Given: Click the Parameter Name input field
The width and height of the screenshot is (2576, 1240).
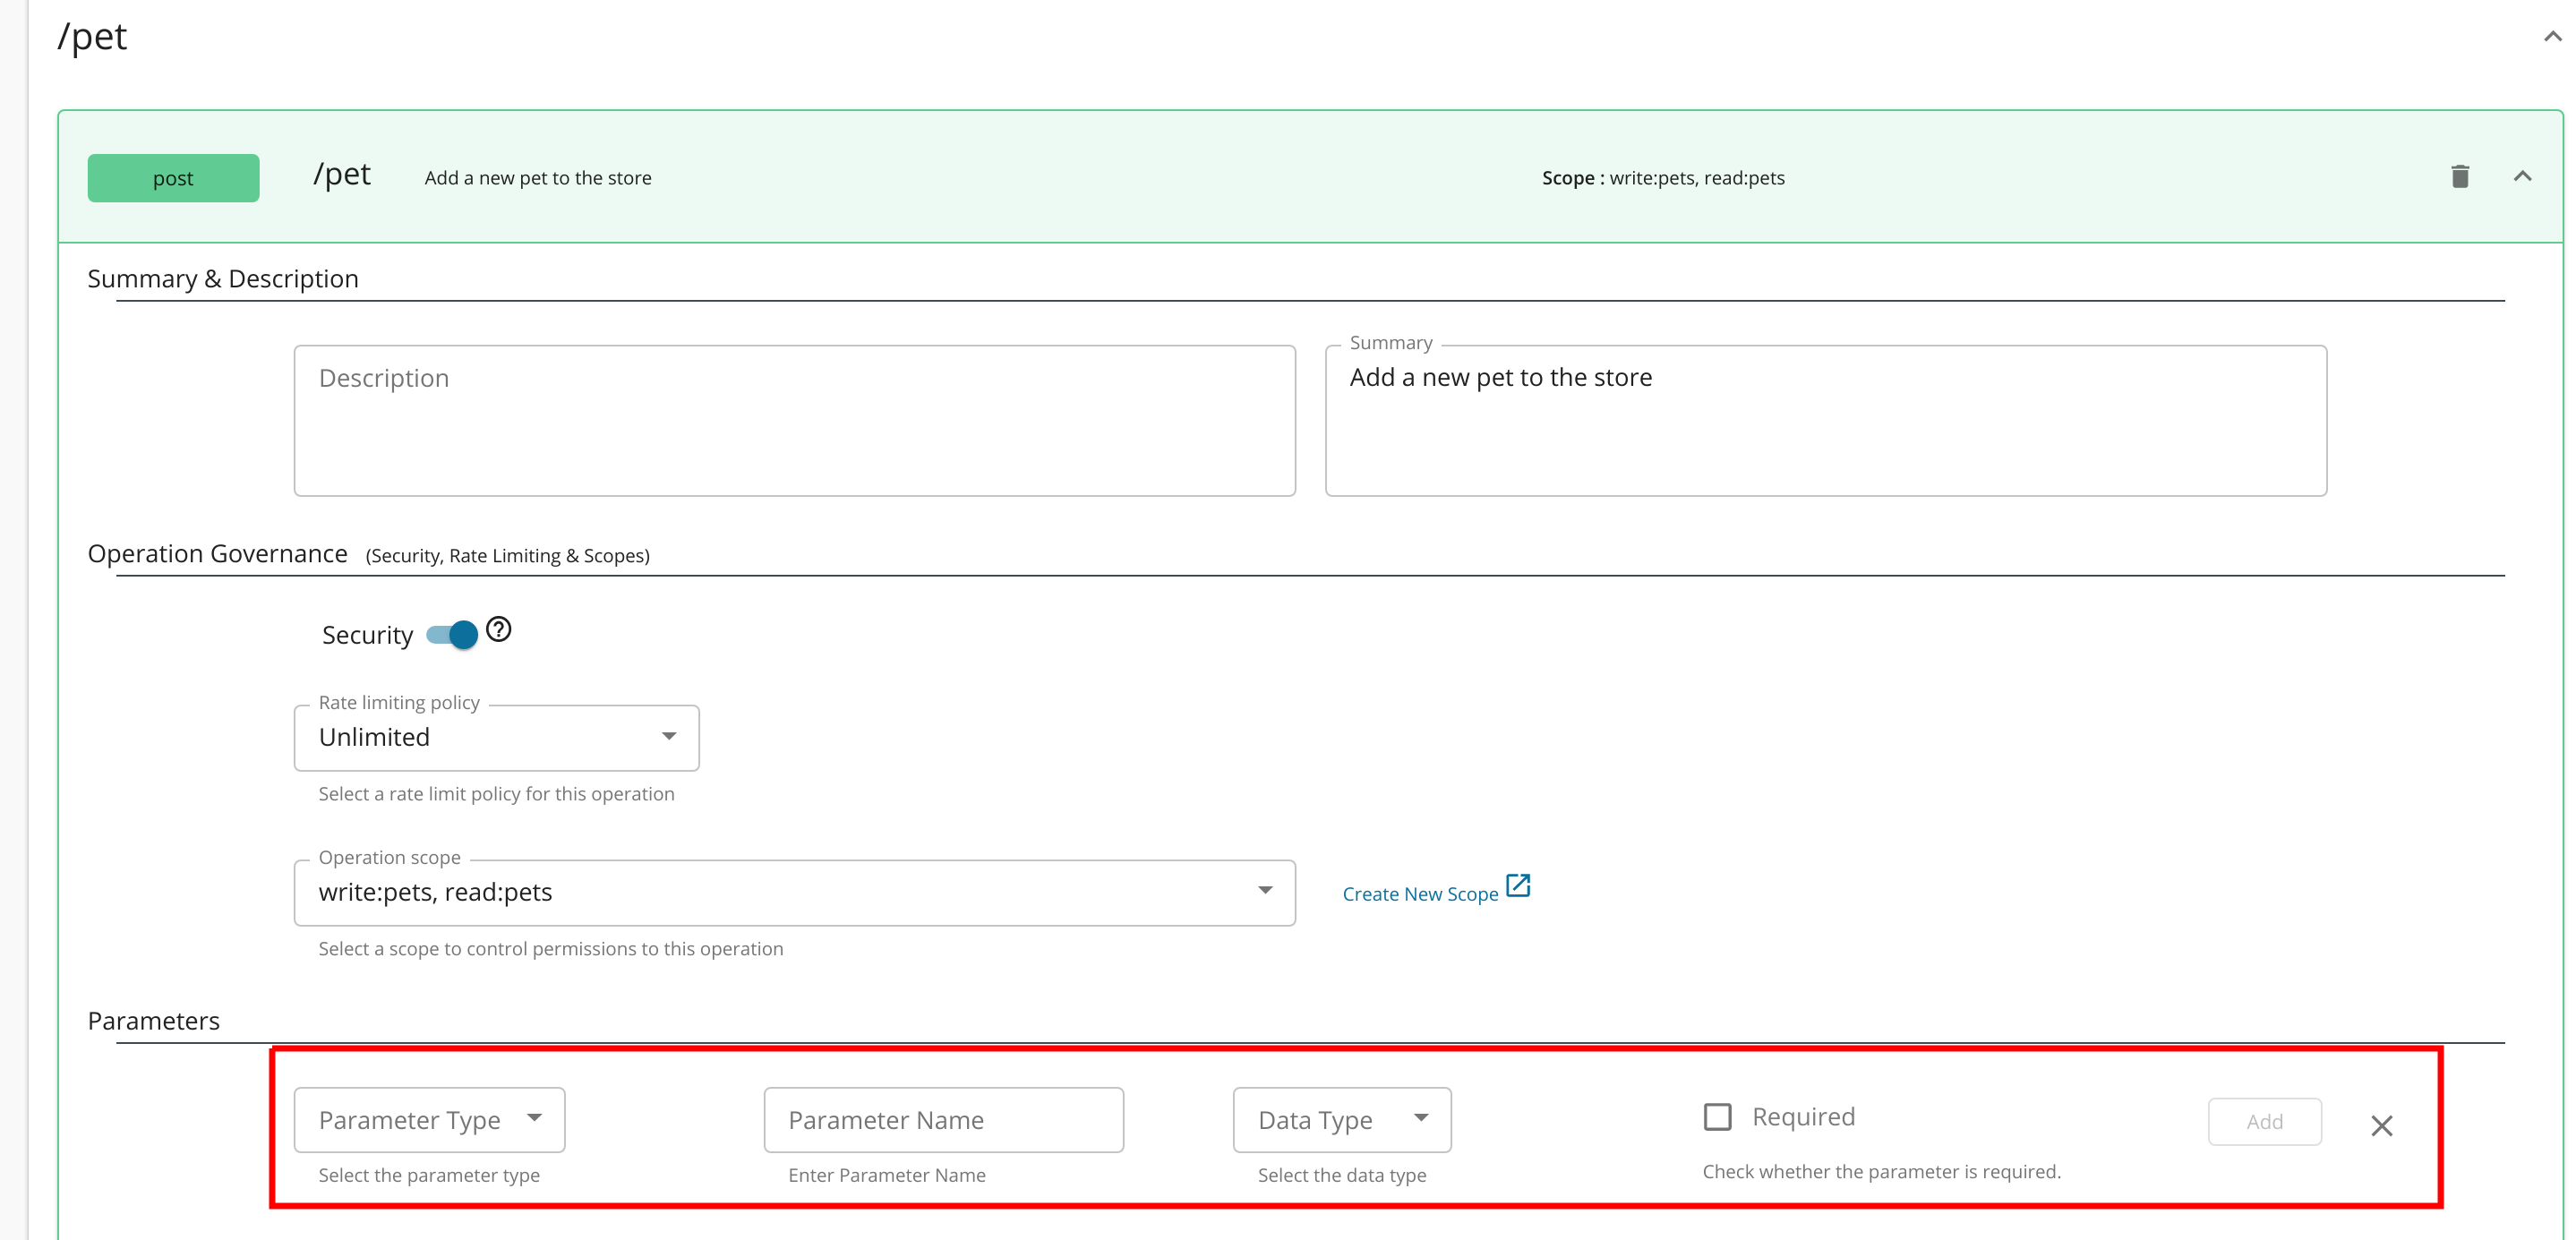Looking at the screenshot, I should click(943, 1120).
